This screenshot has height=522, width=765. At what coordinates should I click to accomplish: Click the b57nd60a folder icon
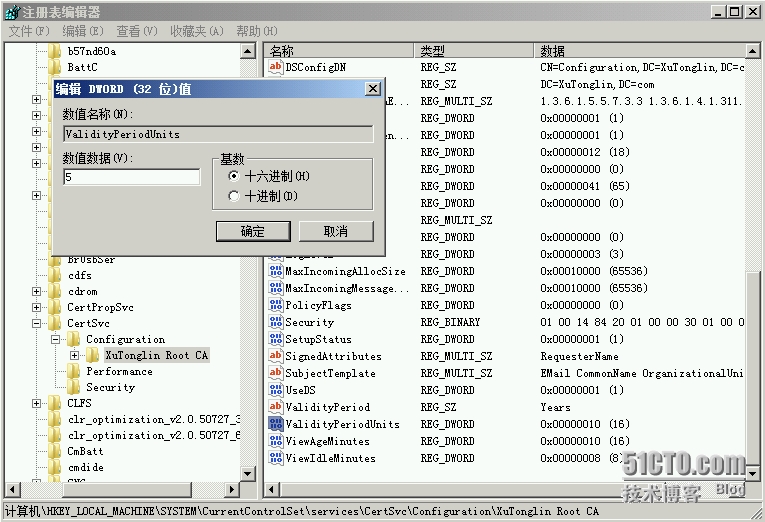click(55, 51)
